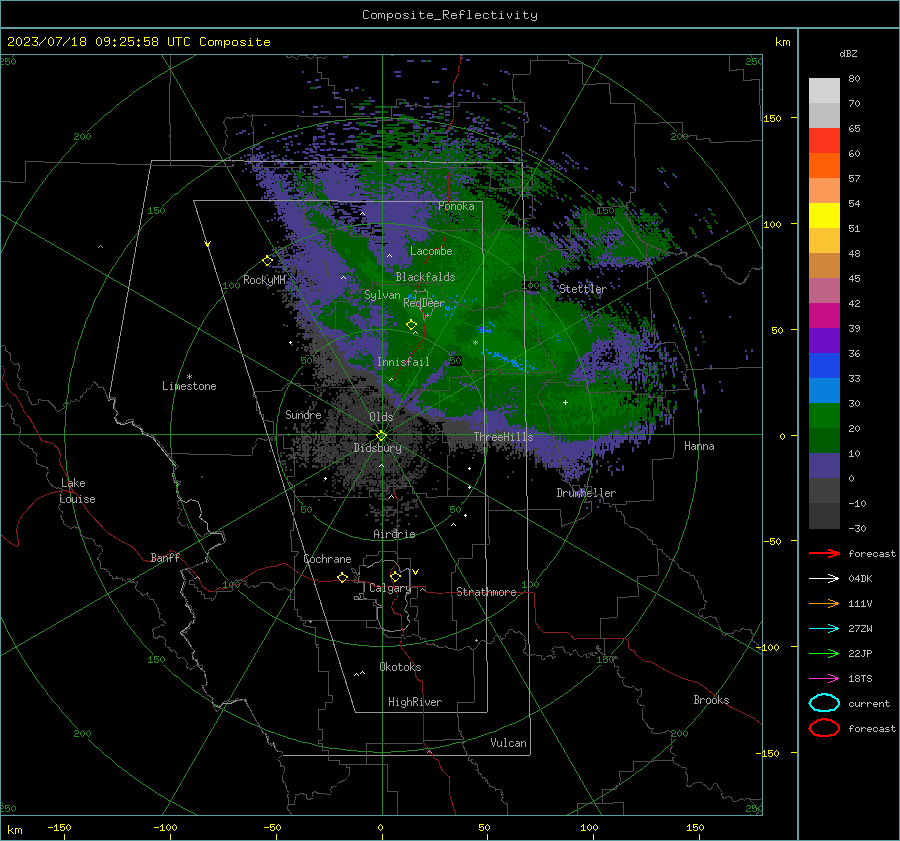The width and height of the screenshot is (900, 841).
Task: Click the yellow V marker northeast of Calgary
Action: click(416, 572)
